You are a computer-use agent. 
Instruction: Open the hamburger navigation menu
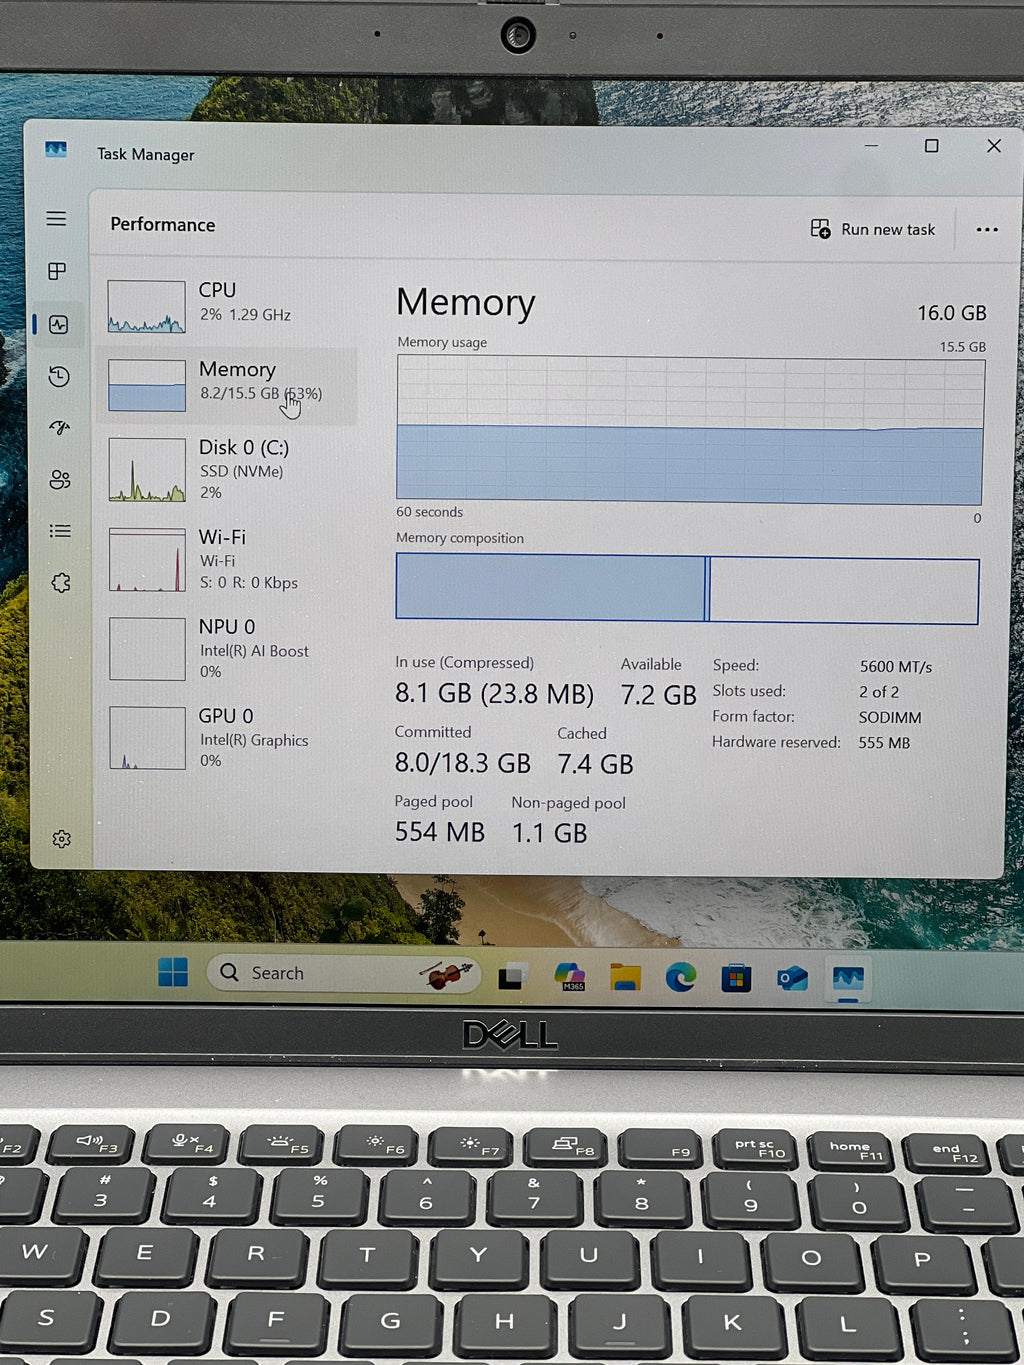click(x=57, y=218)
